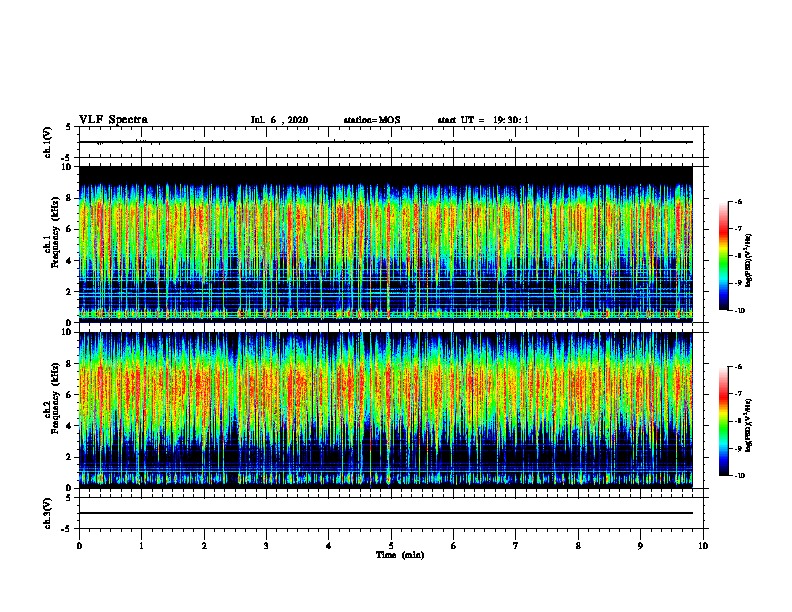Click the "8" kHz tick on ch.2 frequency axis
Screen dimensions: 792x612
click(71, 364)
